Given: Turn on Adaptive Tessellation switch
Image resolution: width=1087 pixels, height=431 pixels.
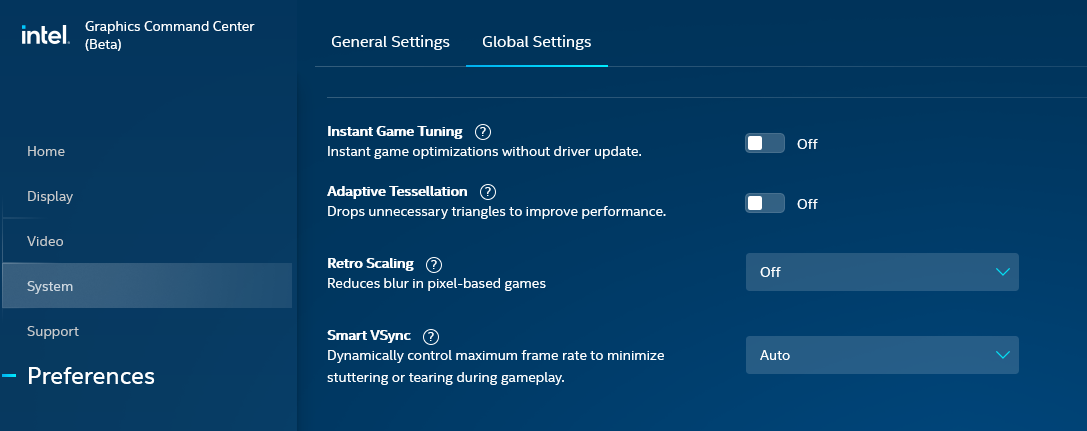Looking at the screenshot, I should point(765,203).
